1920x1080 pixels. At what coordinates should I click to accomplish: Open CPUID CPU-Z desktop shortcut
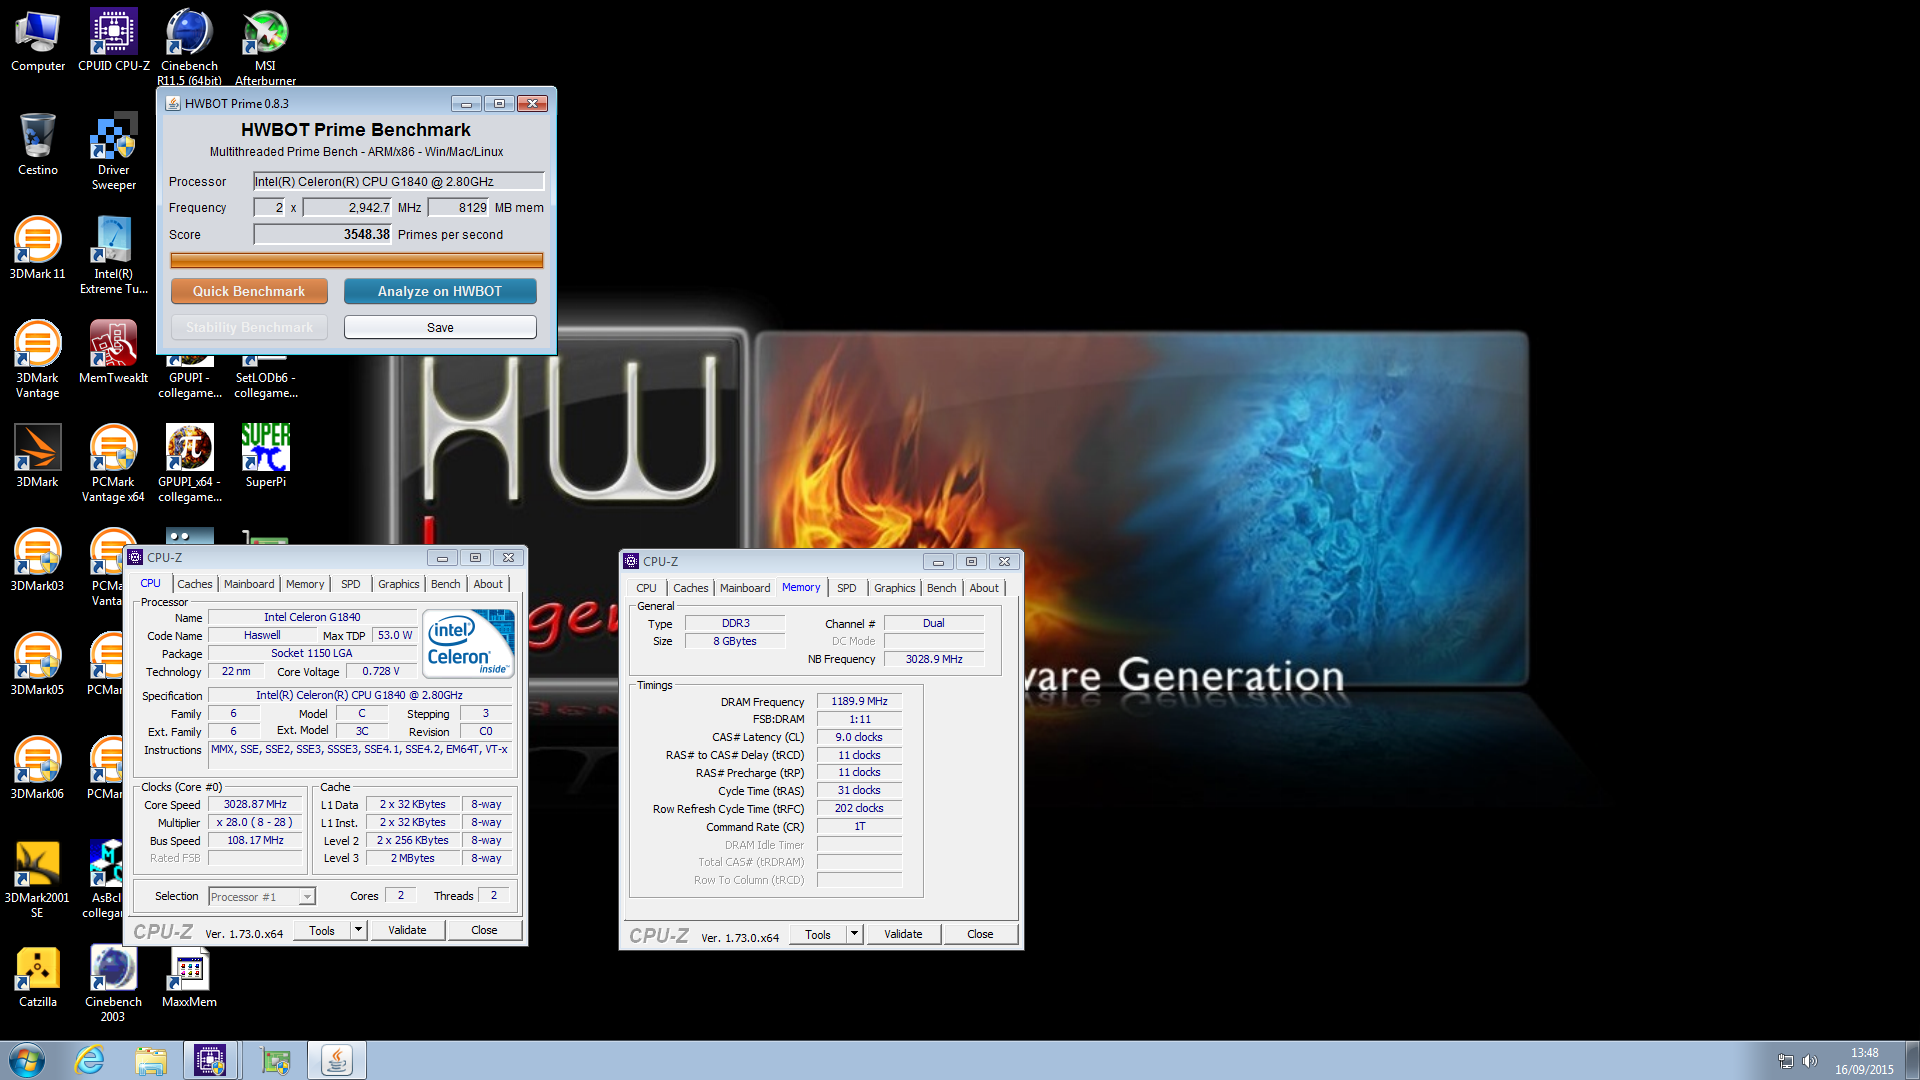114,41
